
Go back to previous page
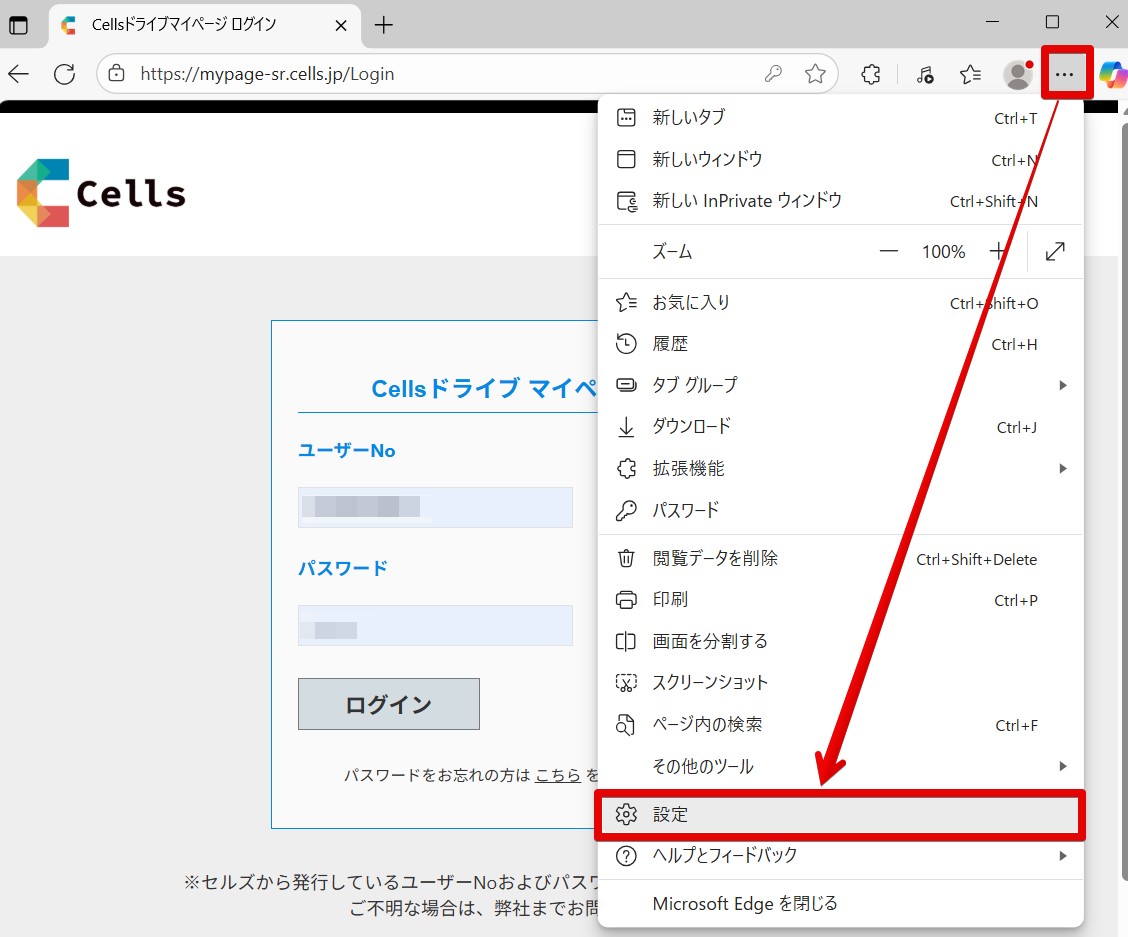click(x=19, y=73)
